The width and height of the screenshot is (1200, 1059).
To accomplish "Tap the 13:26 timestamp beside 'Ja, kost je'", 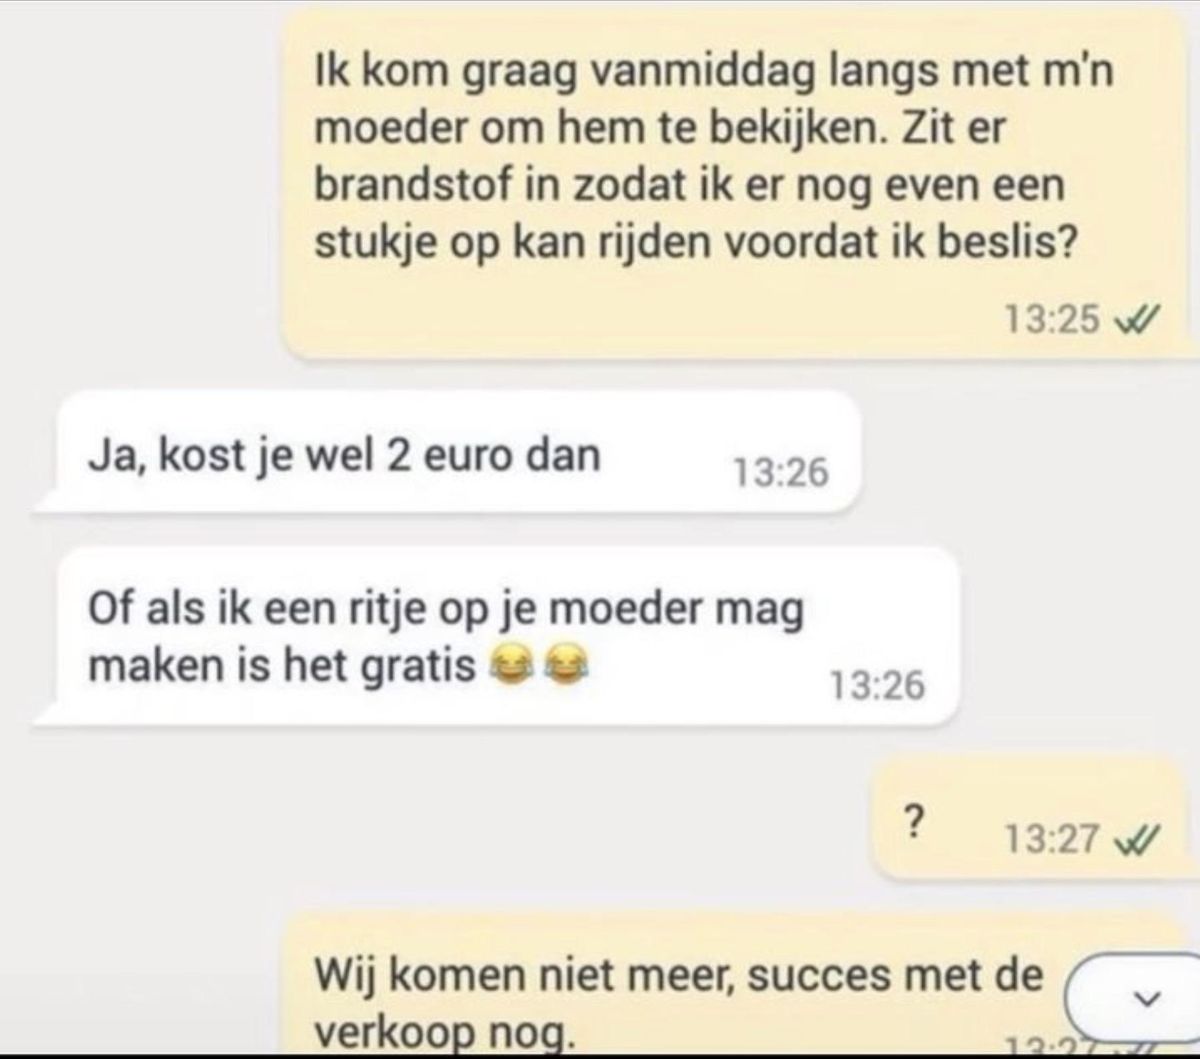I will [780, 472].
